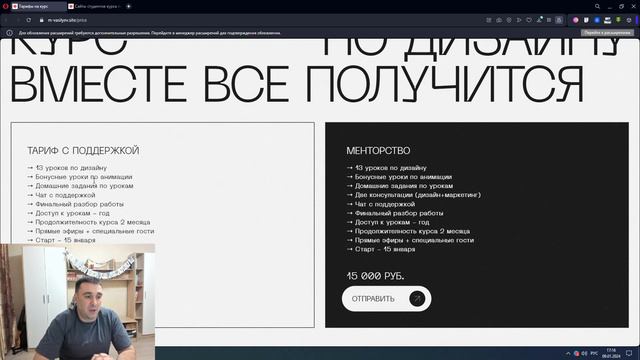Click 'Перейти к расширениям' notification button
The image size is (640, 360).
tap(607, 33)
